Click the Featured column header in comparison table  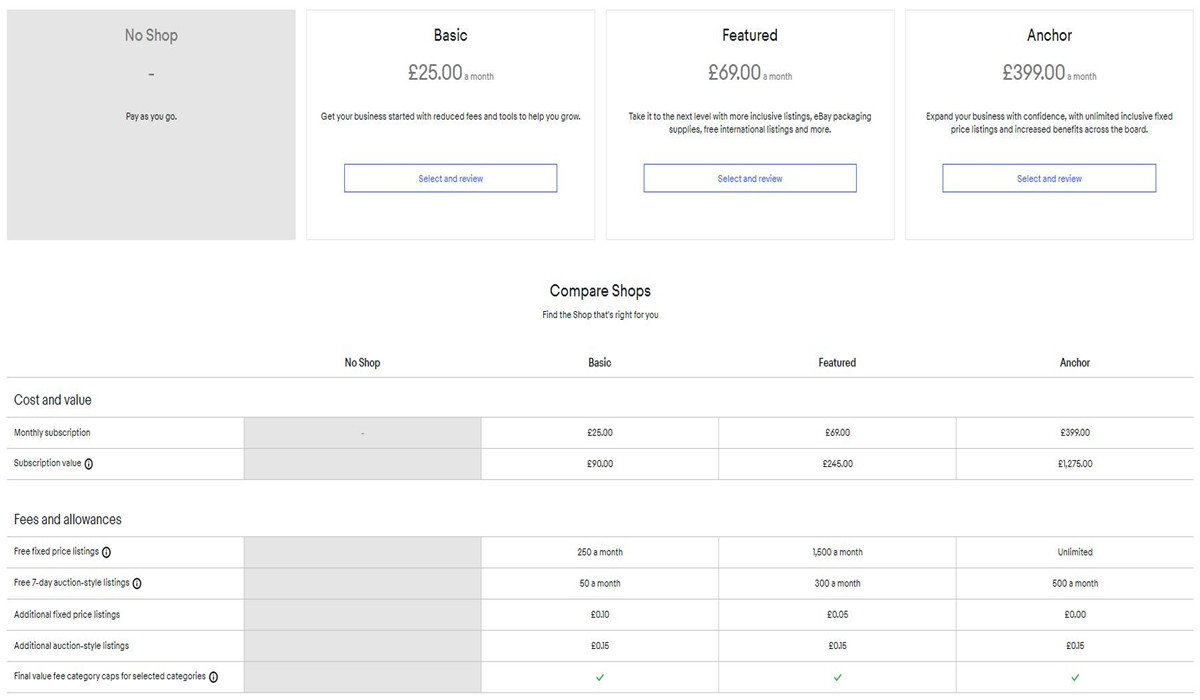[837, 363]
